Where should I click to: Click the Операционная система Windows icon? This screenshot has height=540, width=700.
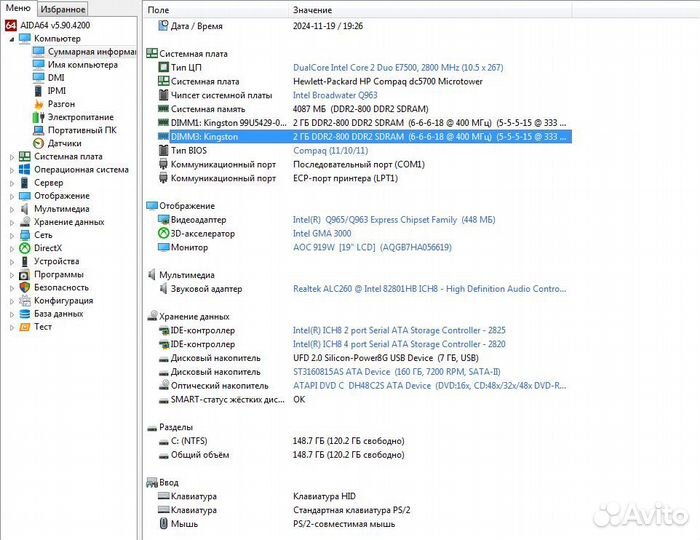25,170
